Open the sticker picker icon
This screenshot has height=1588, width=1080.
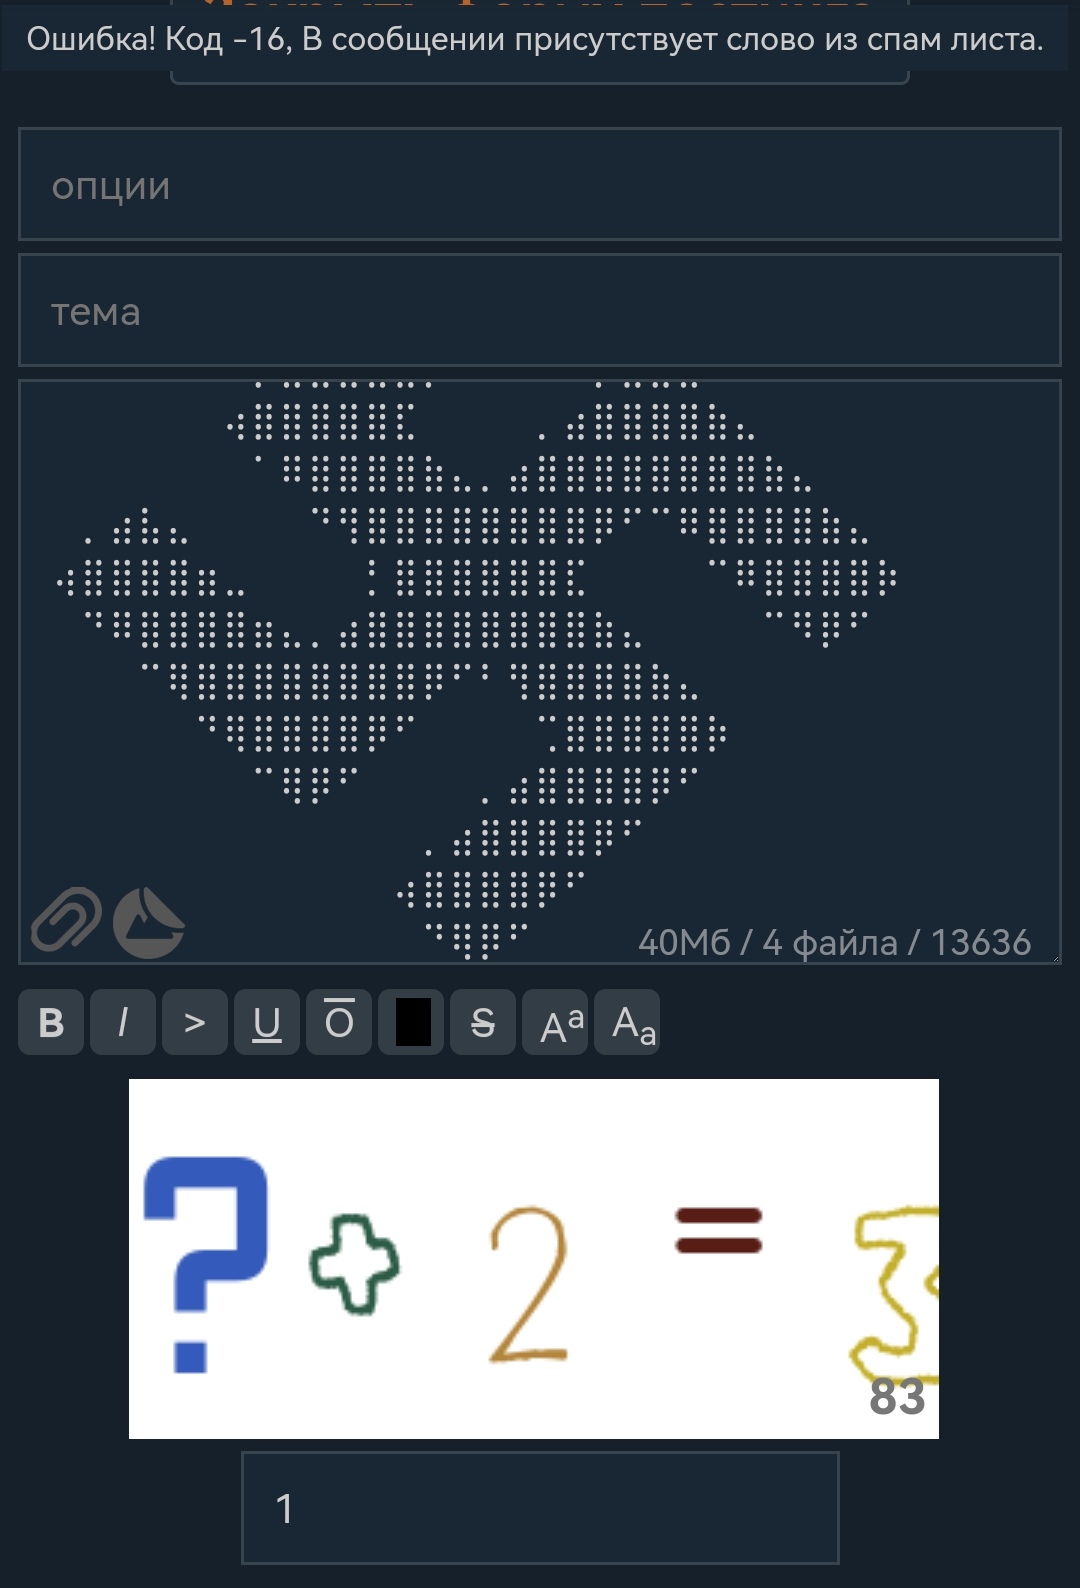(148, 922)
